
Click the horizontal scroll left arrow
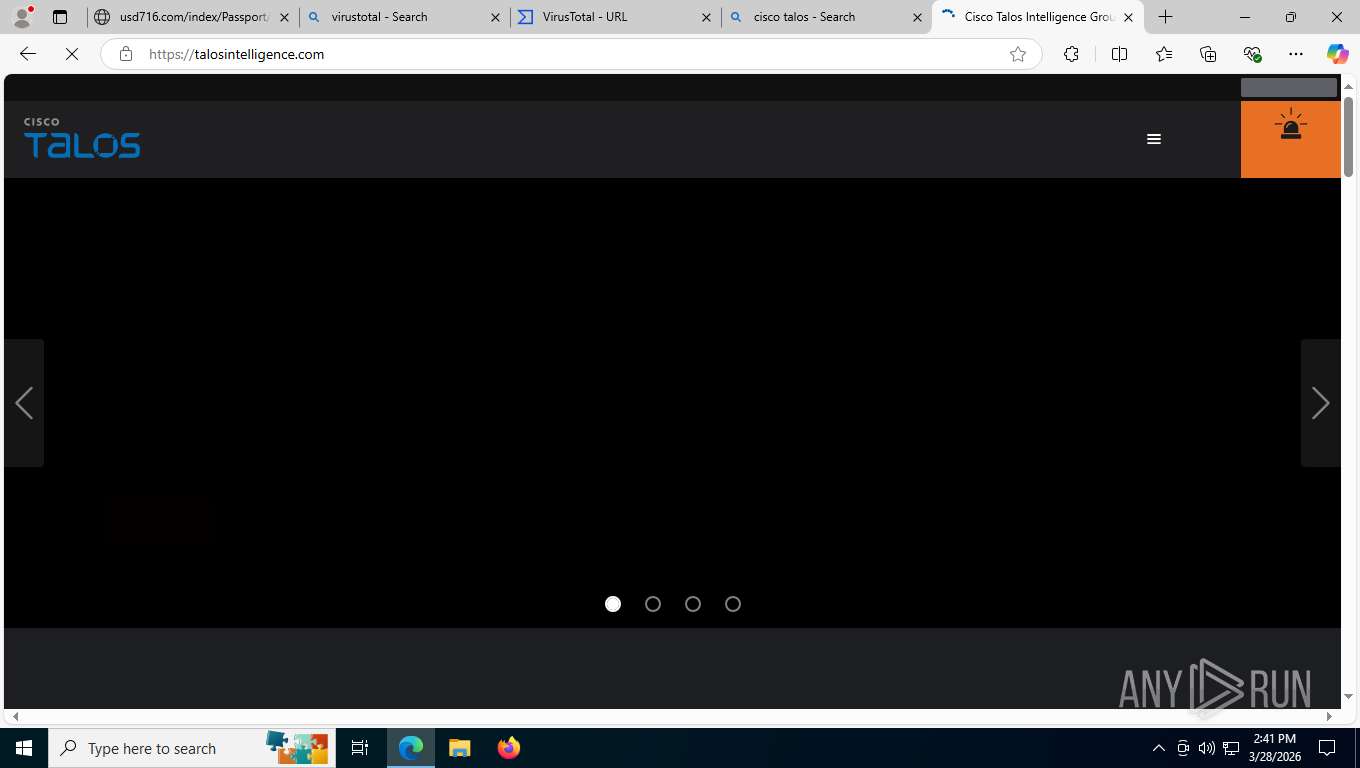(x=15, y=716)
